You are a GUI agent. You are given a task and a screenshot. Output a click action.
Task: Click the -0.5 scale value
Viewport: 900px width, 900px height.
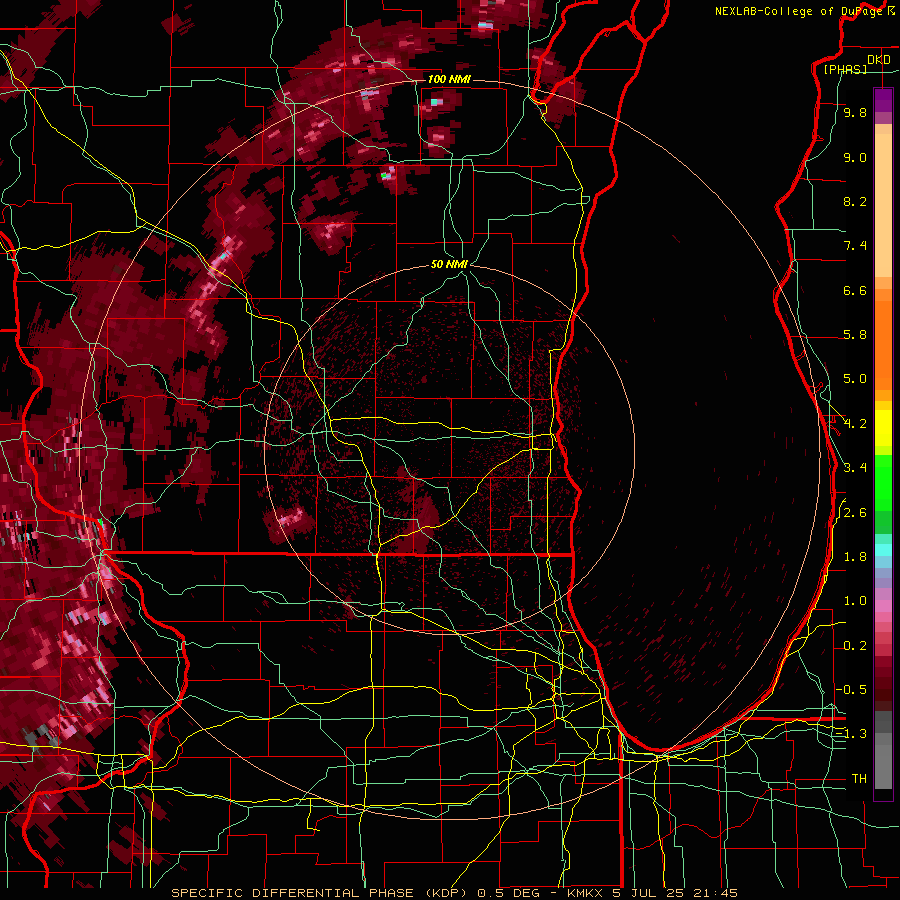pos(851,690)
